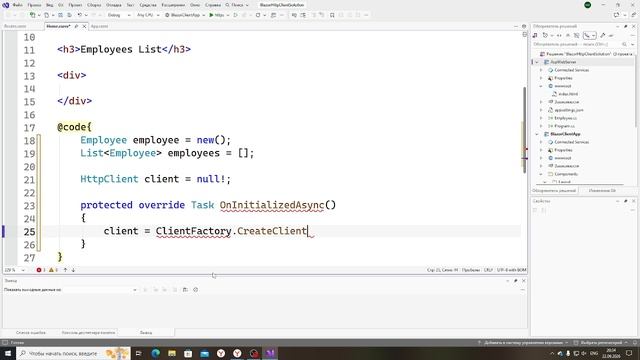This screenshot has width=640, height=360.
Task: Click '@code{' on line 17
Action: tap(74, 127)
